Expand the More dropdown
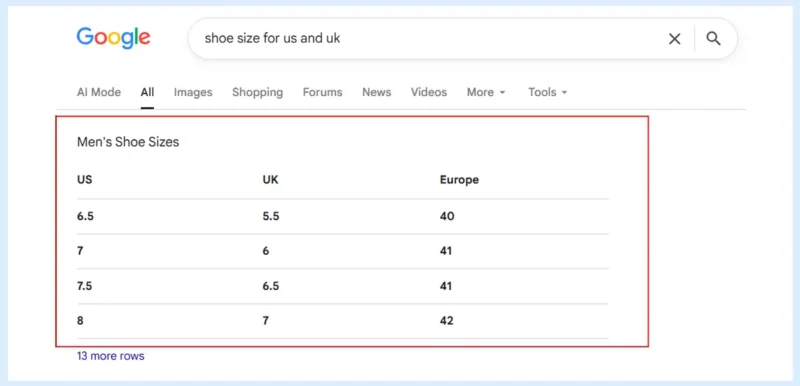Image resolution: width=800 pixels, height=386 pixels. coord(486,92)
